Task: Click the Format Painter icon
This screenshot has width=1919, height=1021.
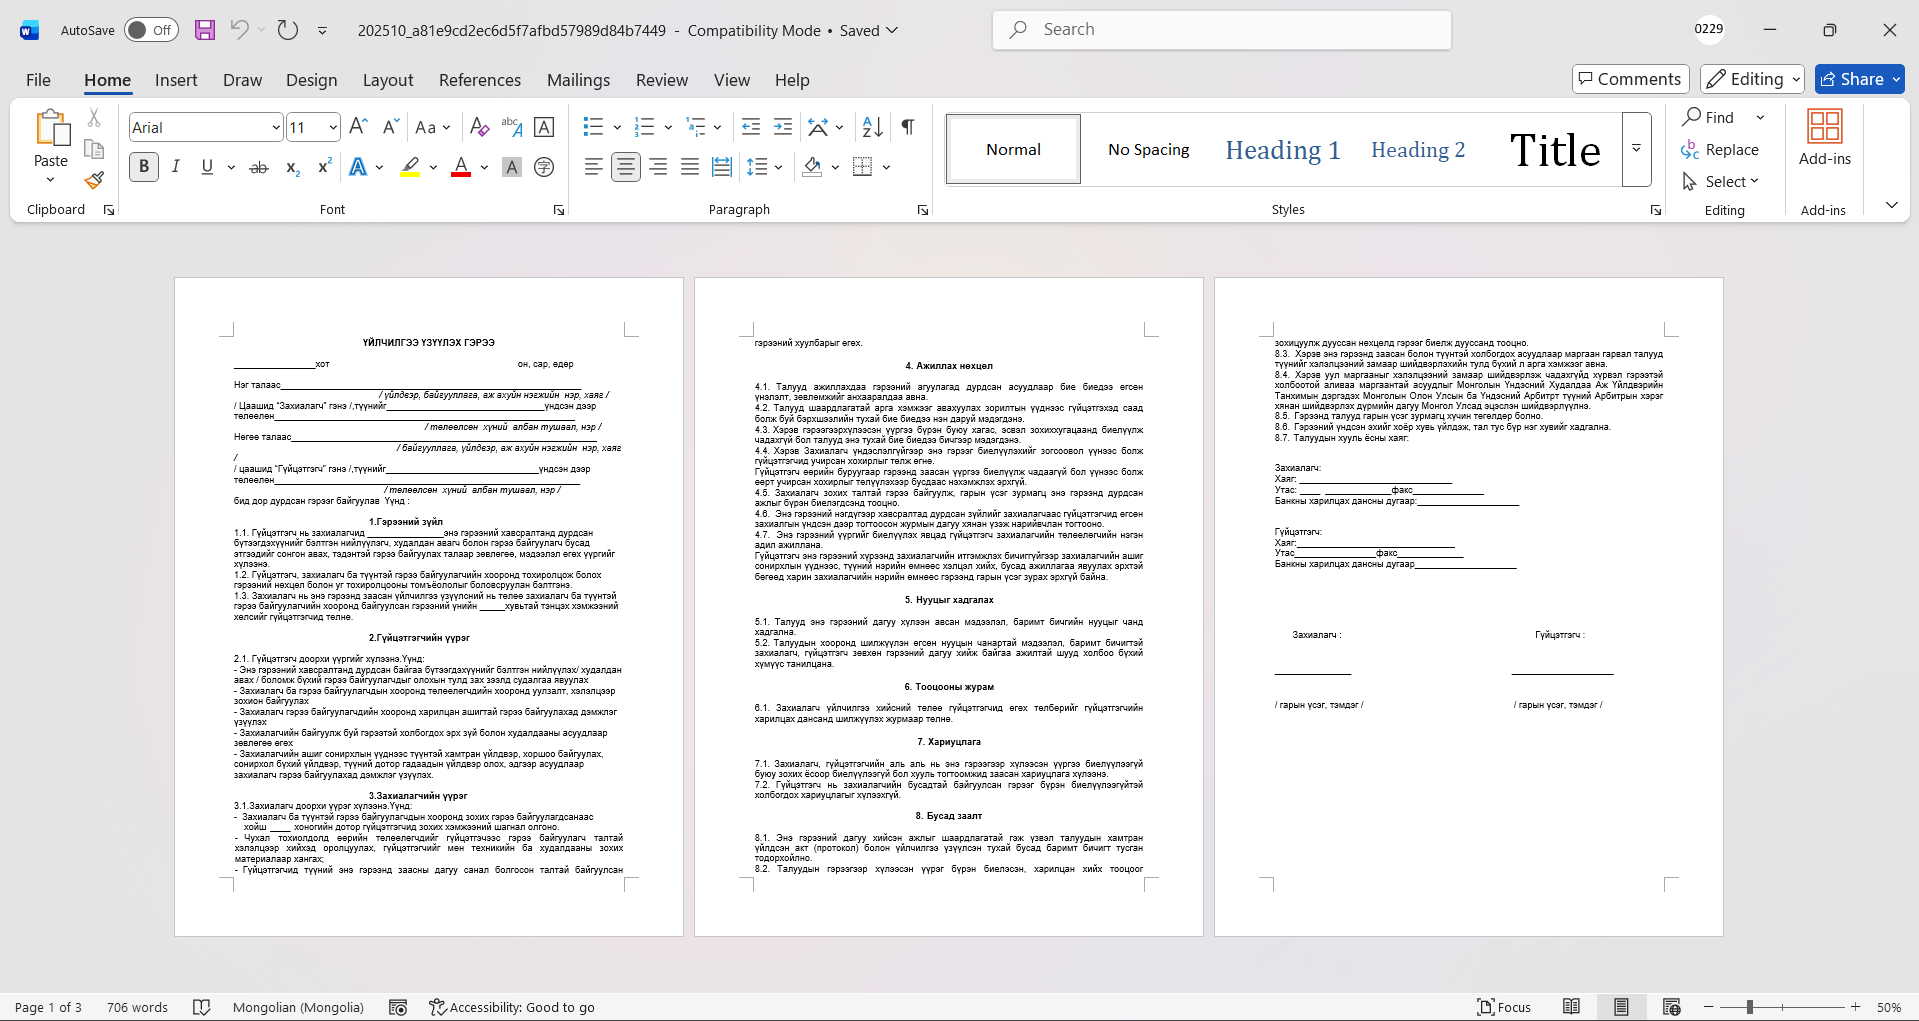Action: click(94, 181)
